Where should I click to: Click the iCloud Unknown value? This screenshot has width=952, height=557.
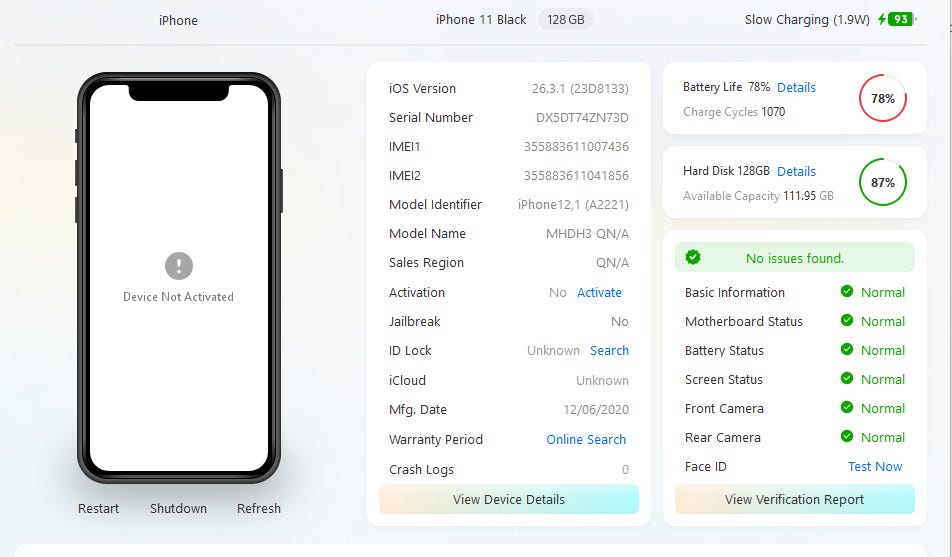[x=602, y=380]
